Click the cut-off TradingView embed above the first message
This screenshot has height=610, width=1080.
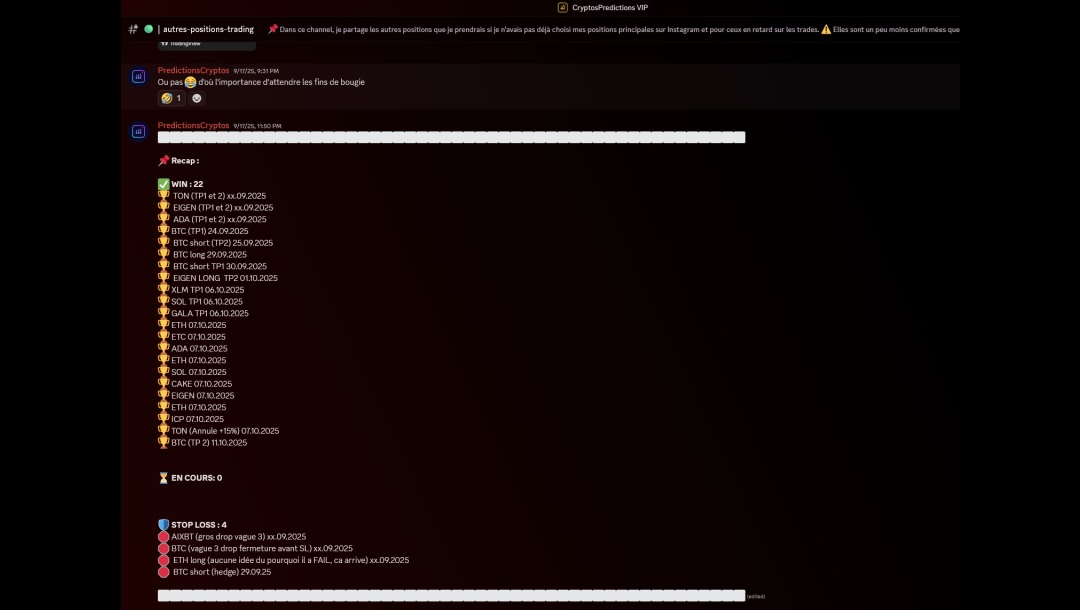[x=207, y=45]
